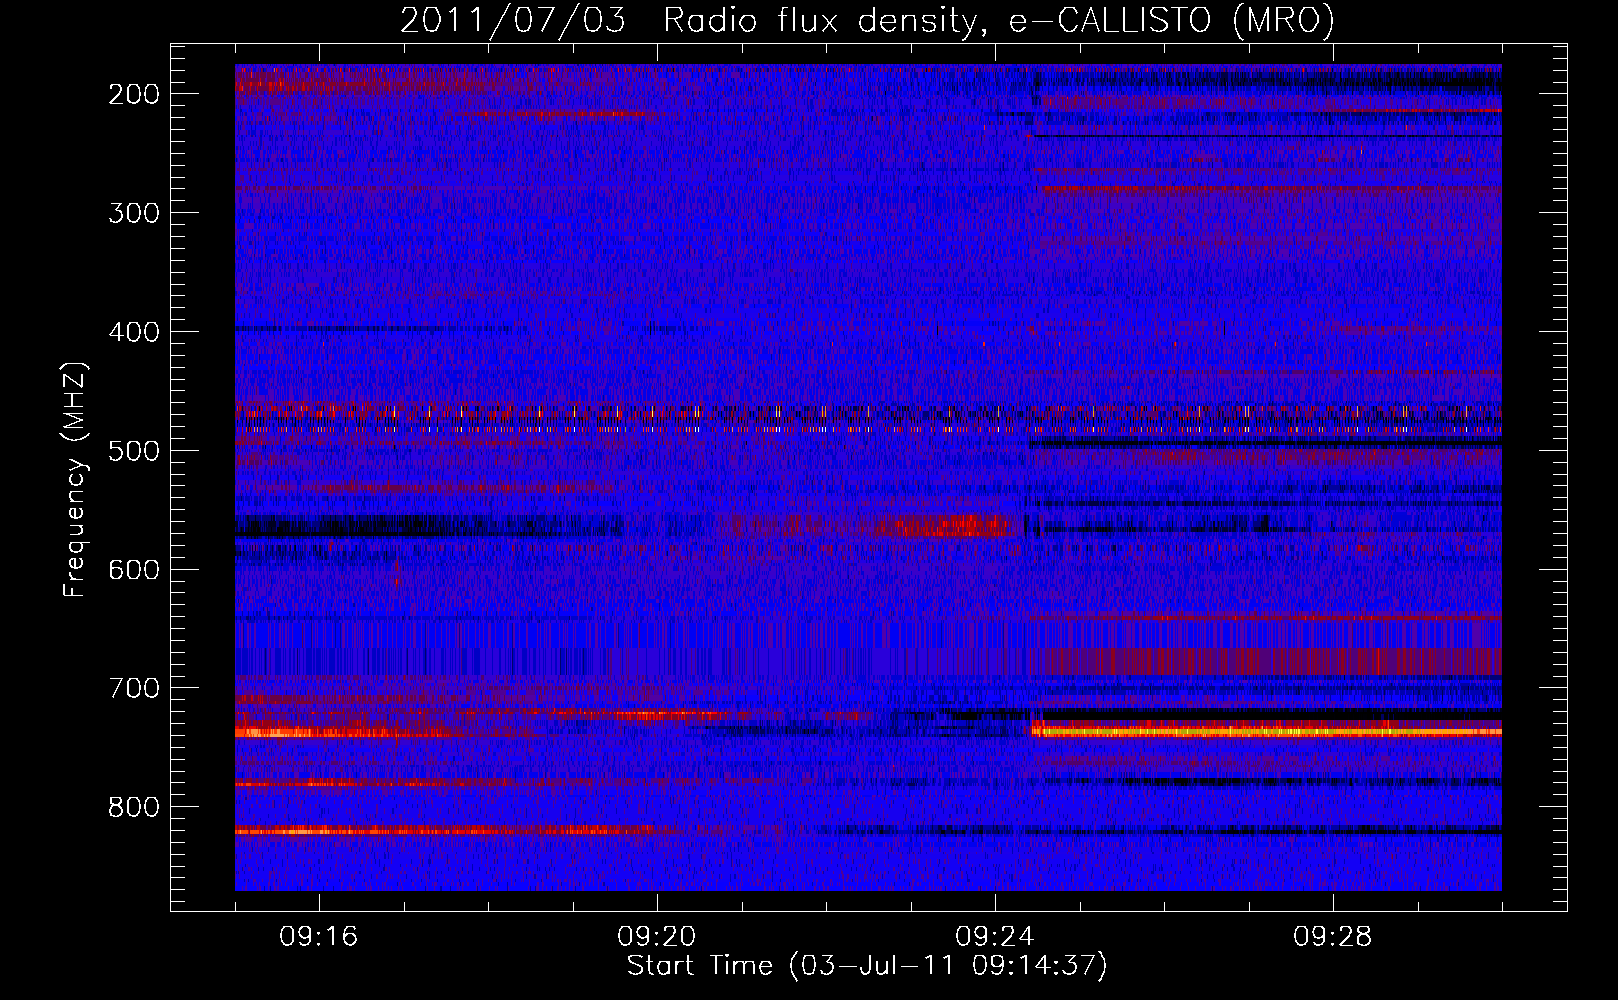Click the 600 frequency tick label
Screen dimensions: 1618x1000
click(133, 570)
